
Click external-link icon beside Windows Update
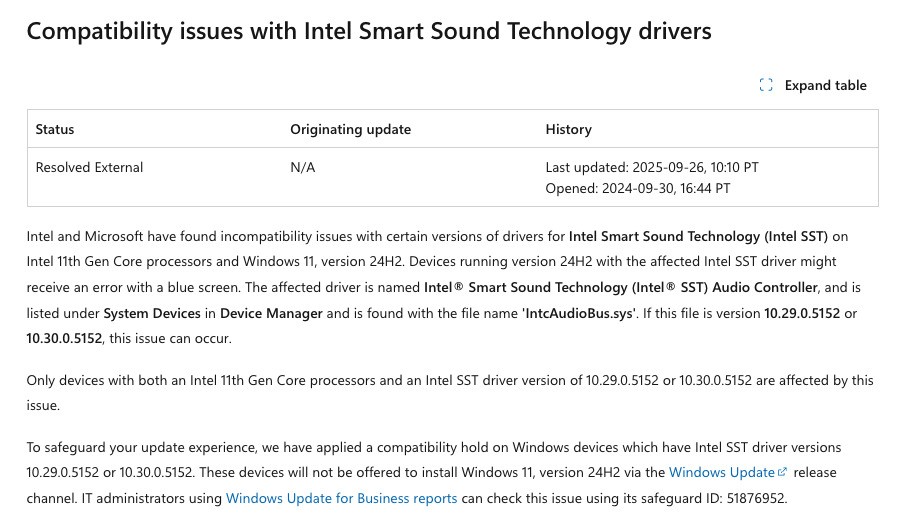[783, 472]
